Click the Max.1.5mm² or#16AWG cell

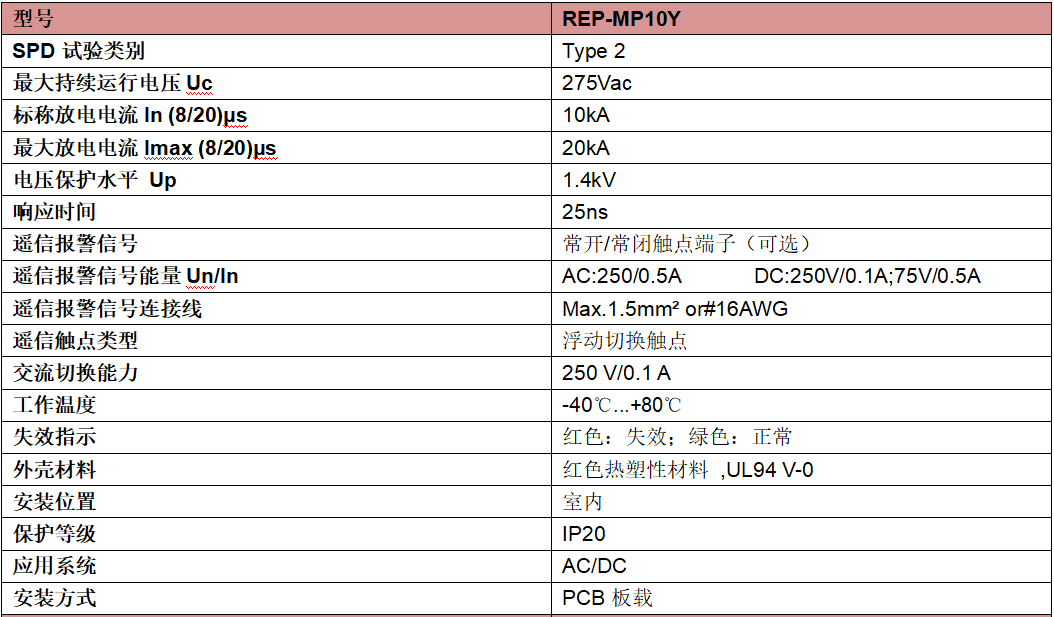675,309
